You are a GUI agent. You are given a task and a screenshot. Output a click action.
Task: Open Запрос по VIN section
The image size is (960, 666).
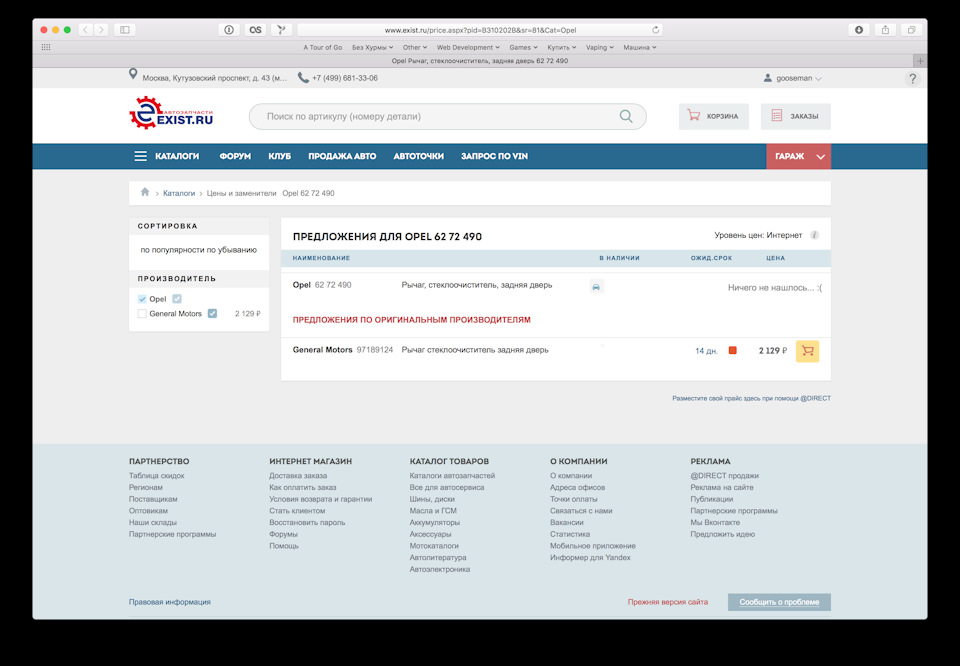click(494, 156)
